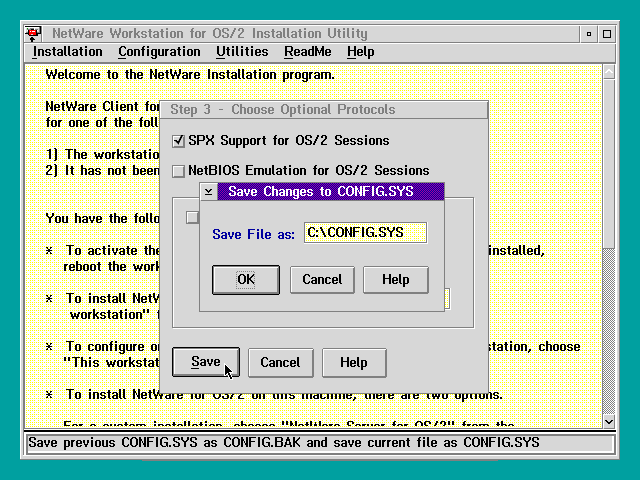Click scroll down arrow of main window
The height and width of the screenshot is (480, 640).
(x=609, y=422)
